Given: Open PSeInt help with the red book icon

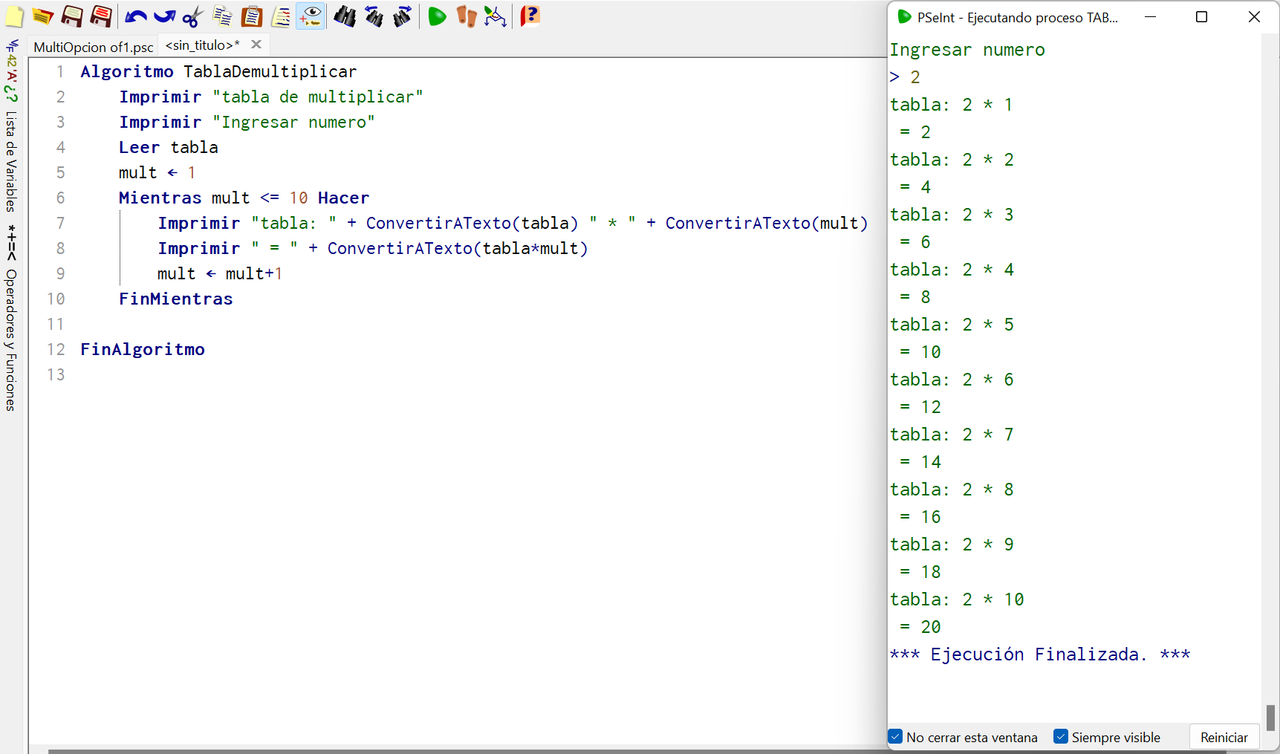Looking at the screenshot, I should 528,16.
